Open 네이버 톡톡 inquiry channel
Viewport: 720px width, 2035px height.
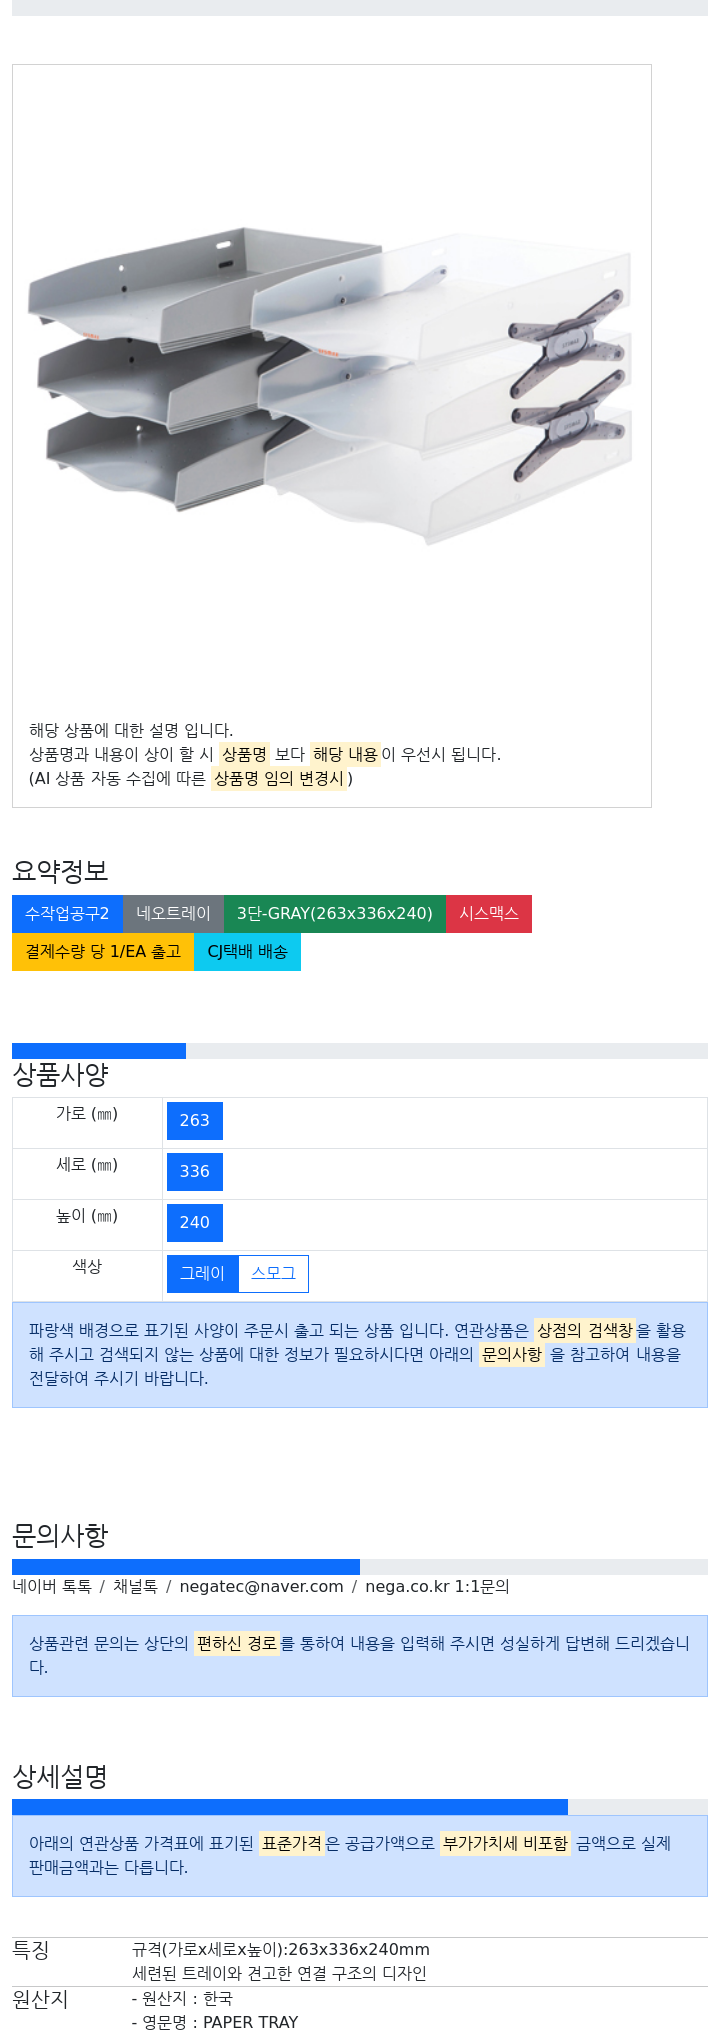(x=52, y=1587)
